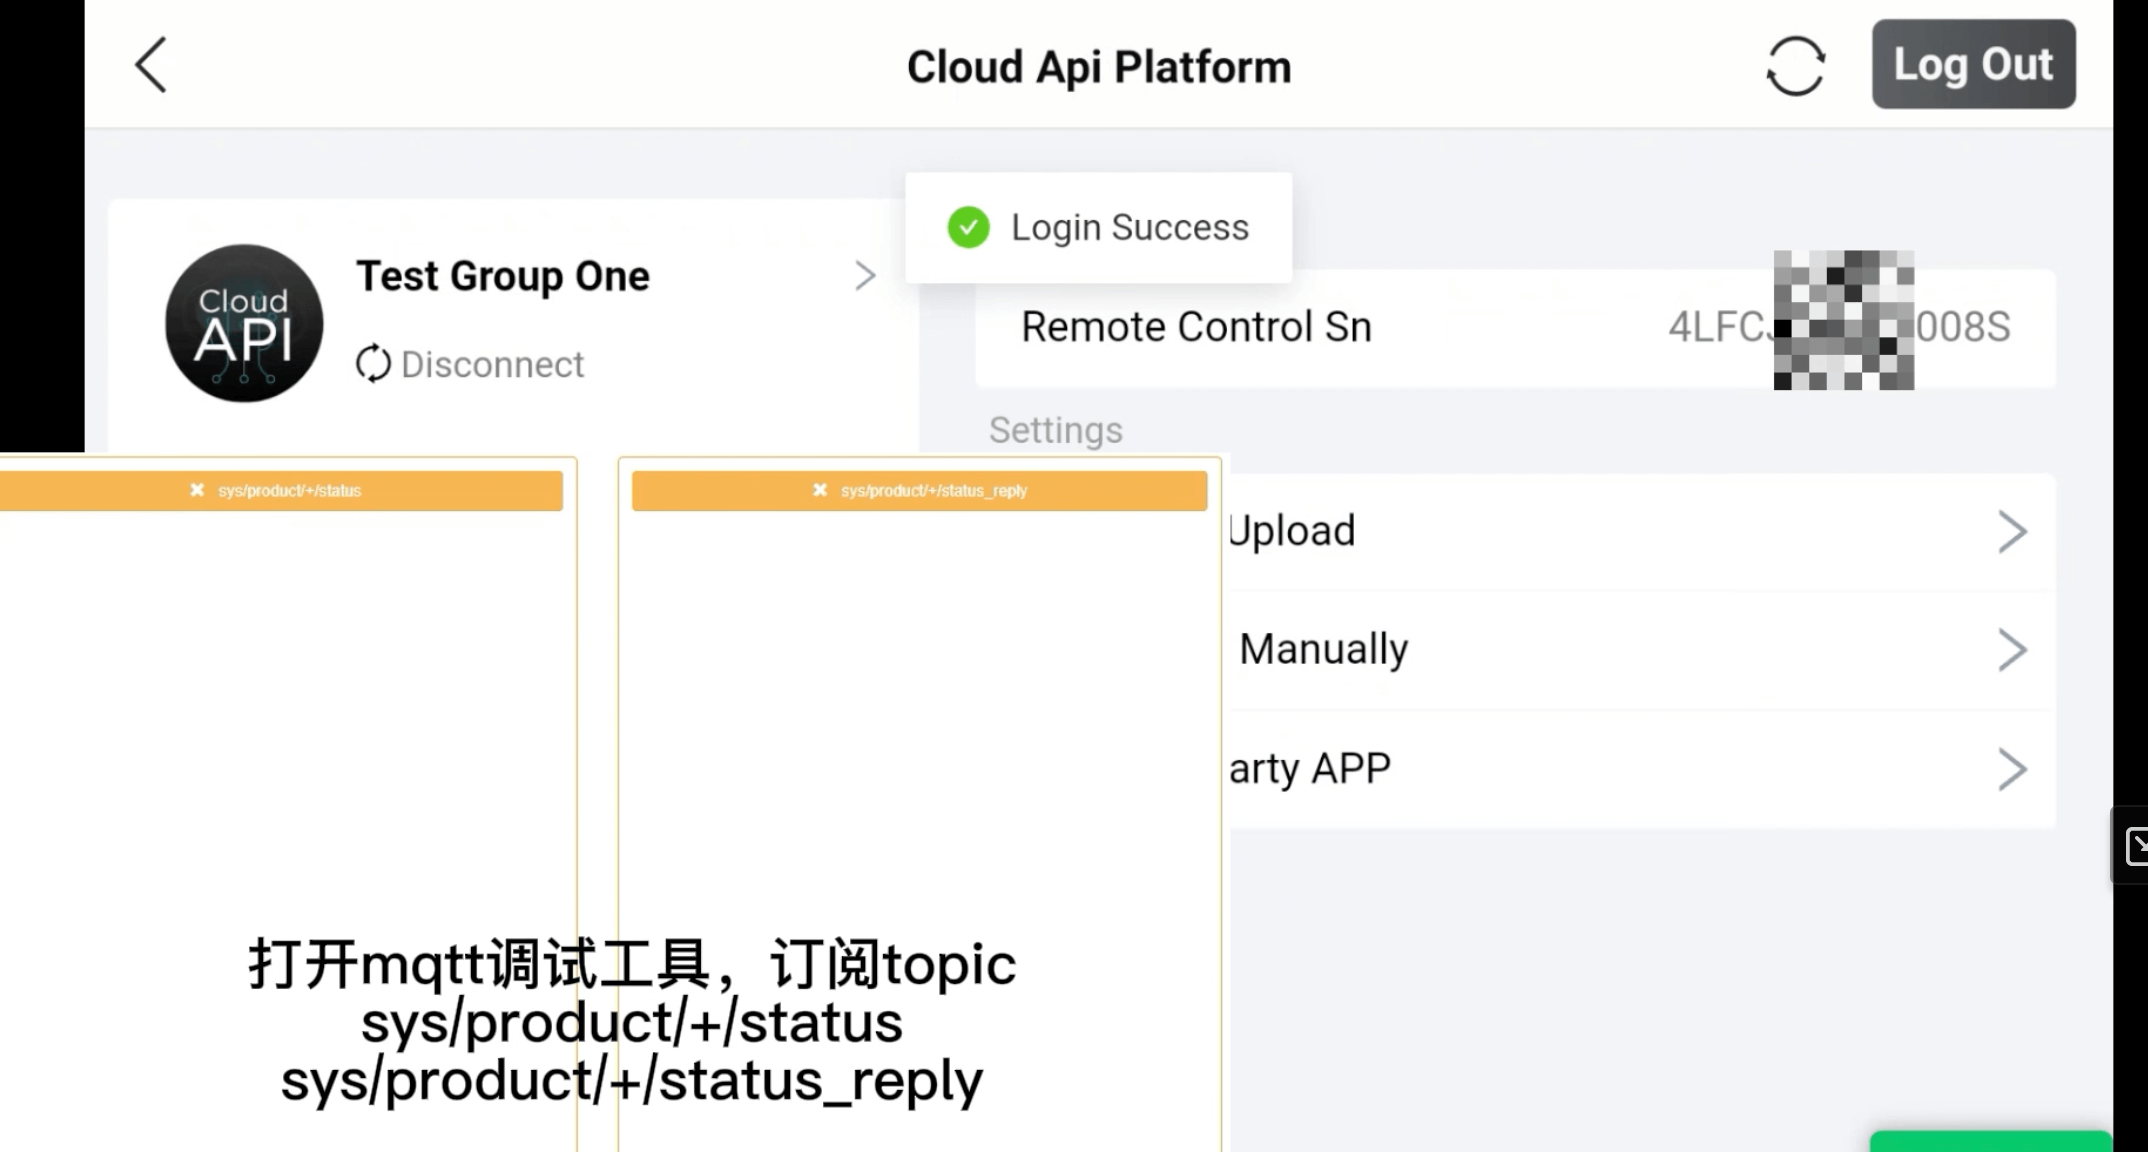Click the Disconnect text label
The width and height of the screenshot is (2148, 1152).
(492, 364)
